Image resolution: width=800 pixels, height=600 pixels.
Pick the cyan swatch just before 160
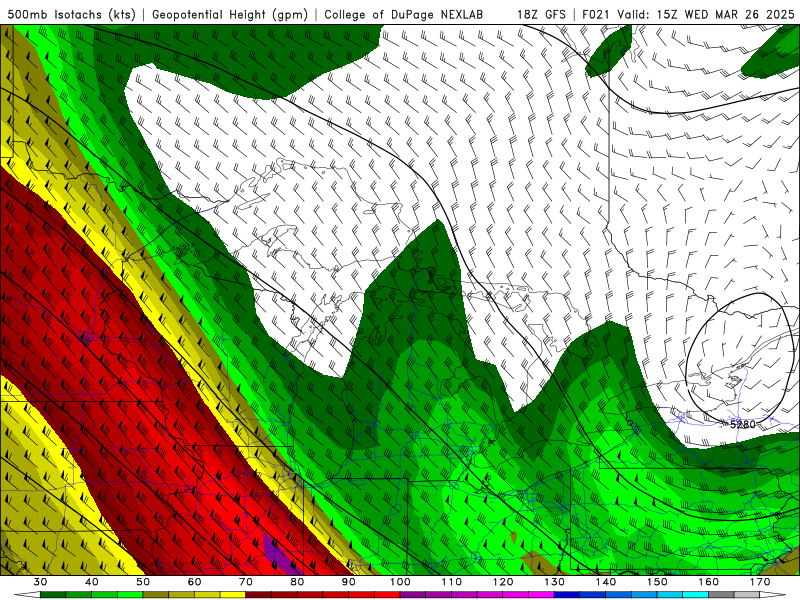pyautogui.click(x=696, y=595)
